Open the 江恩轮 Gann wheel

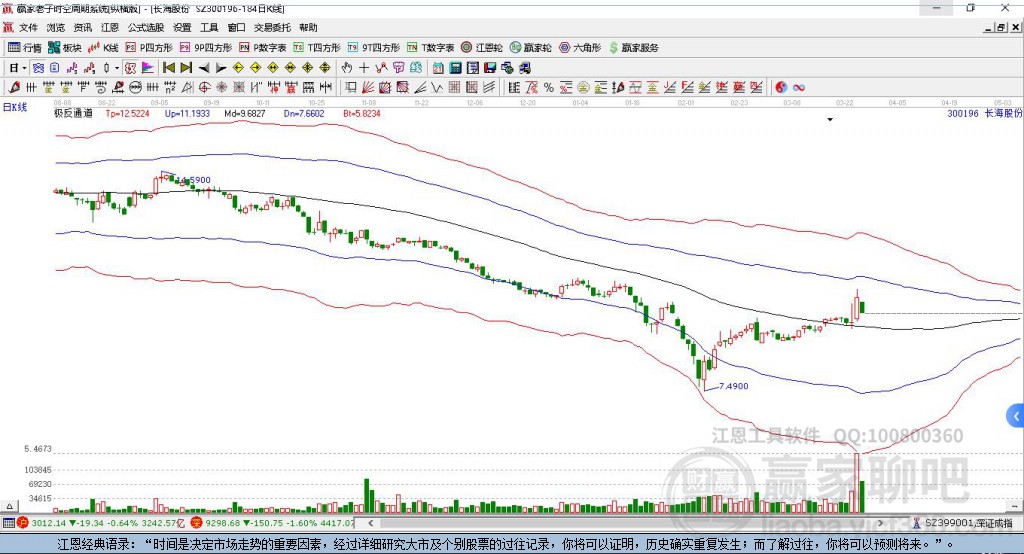tap(482, 48)
